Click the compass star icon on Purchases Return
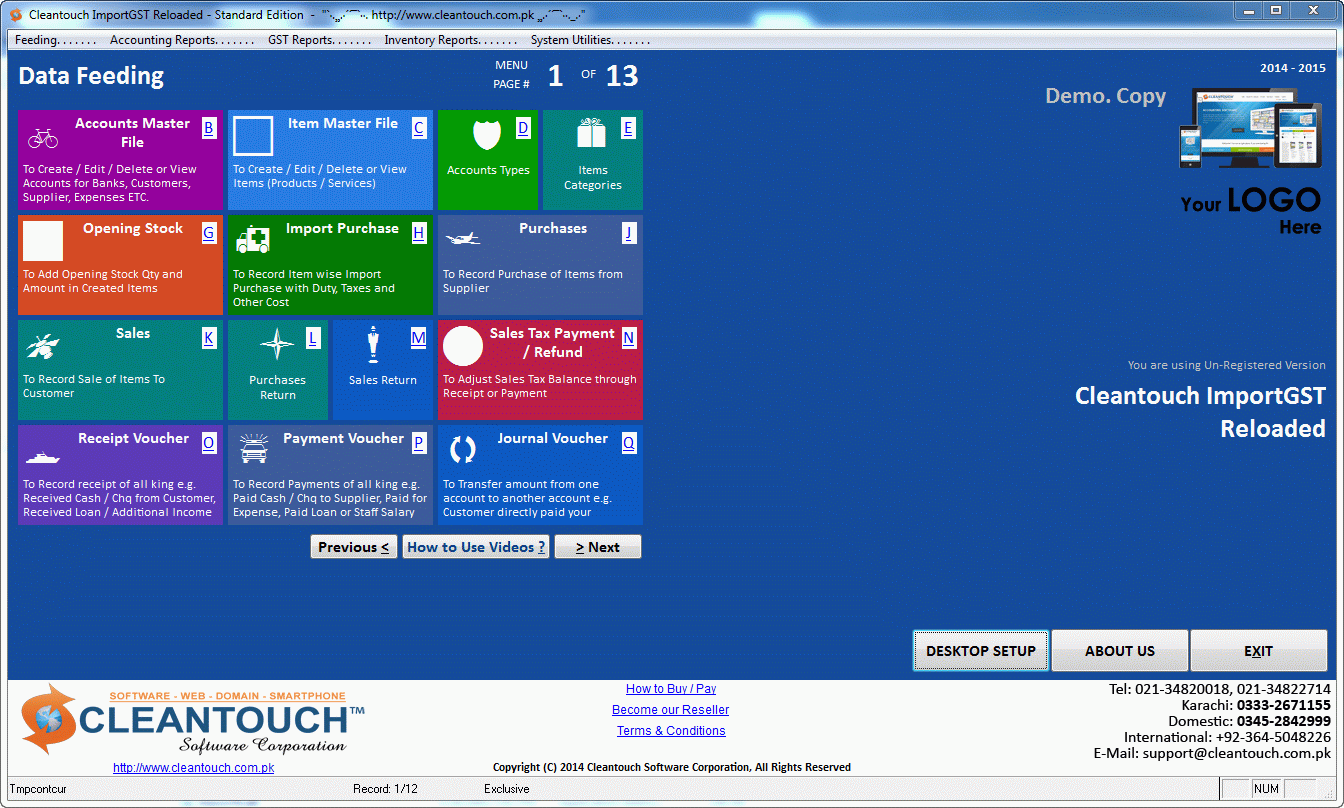Screen dimensions: 1344x808 277,344
